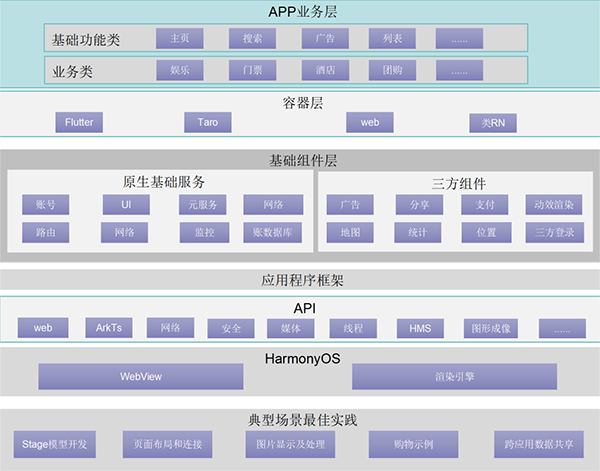600x471 pixels.
Task: Click the 支付 box in 三方组件
Action: pos(485,205)
